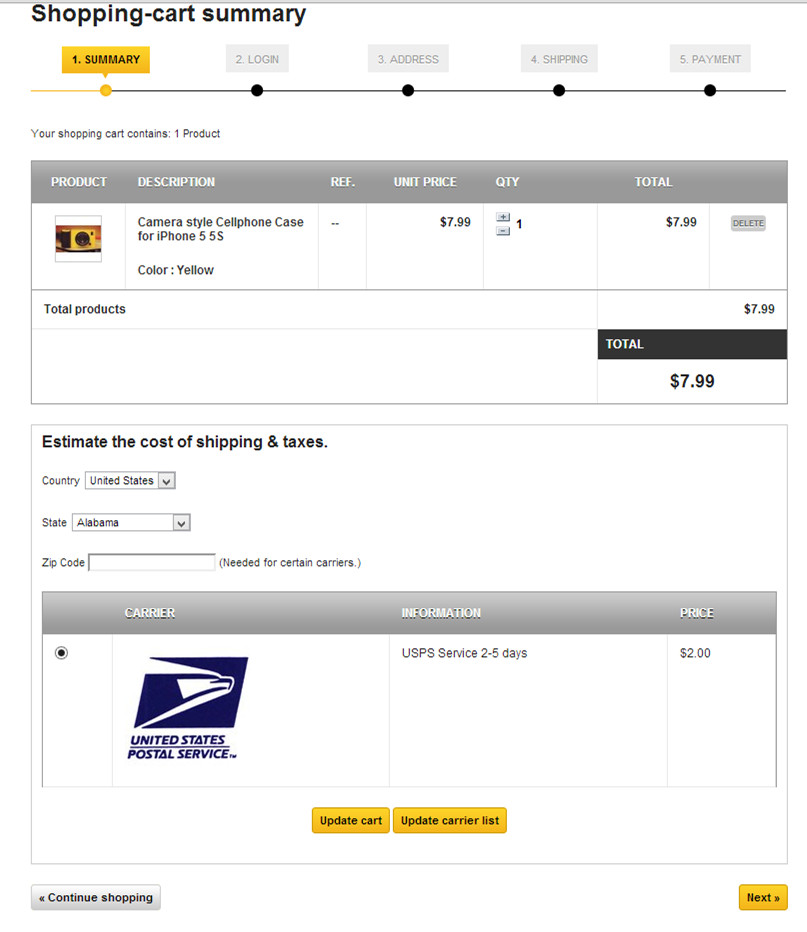The image size is (807, 932).
Task: Click the yellow Summary progress dot
Action: tap(106, 90)
